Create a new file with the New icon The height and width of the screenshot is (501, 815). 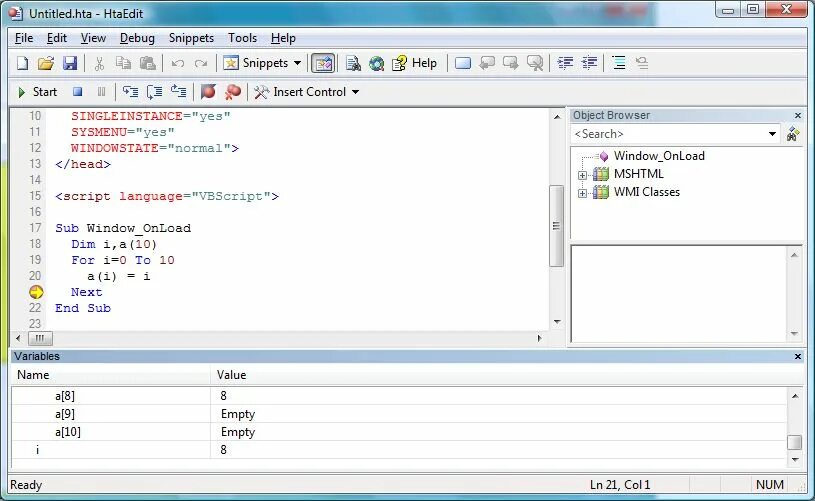[22, 63]
